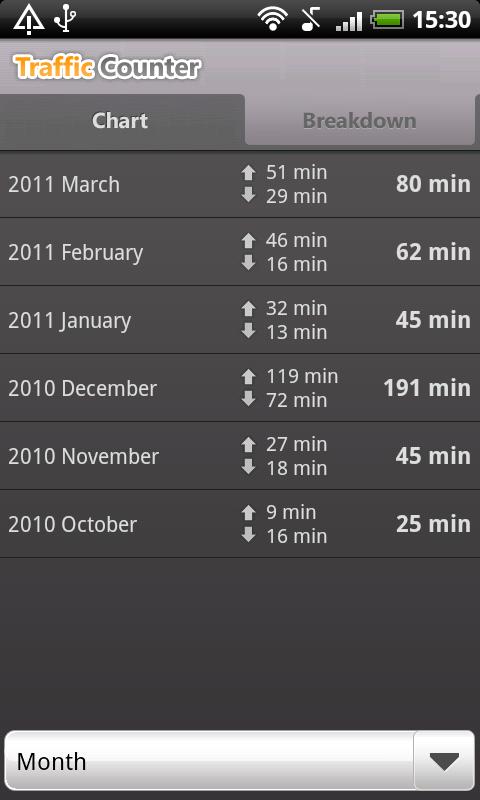The height and width of the screenshot is (800, 480).
Task: Select the 2011 February entry
Action: pyautogui.click(x=240, y=252)
